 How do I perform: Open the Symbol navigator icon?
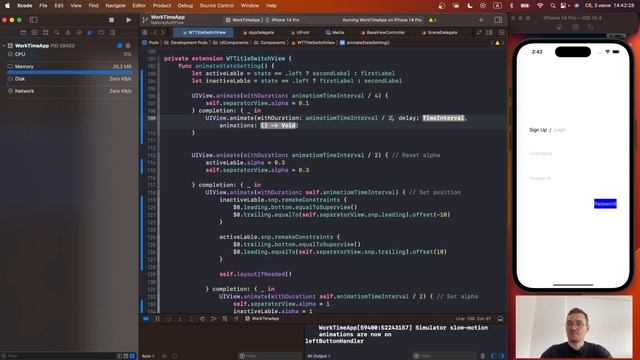(x=45, y=33)
